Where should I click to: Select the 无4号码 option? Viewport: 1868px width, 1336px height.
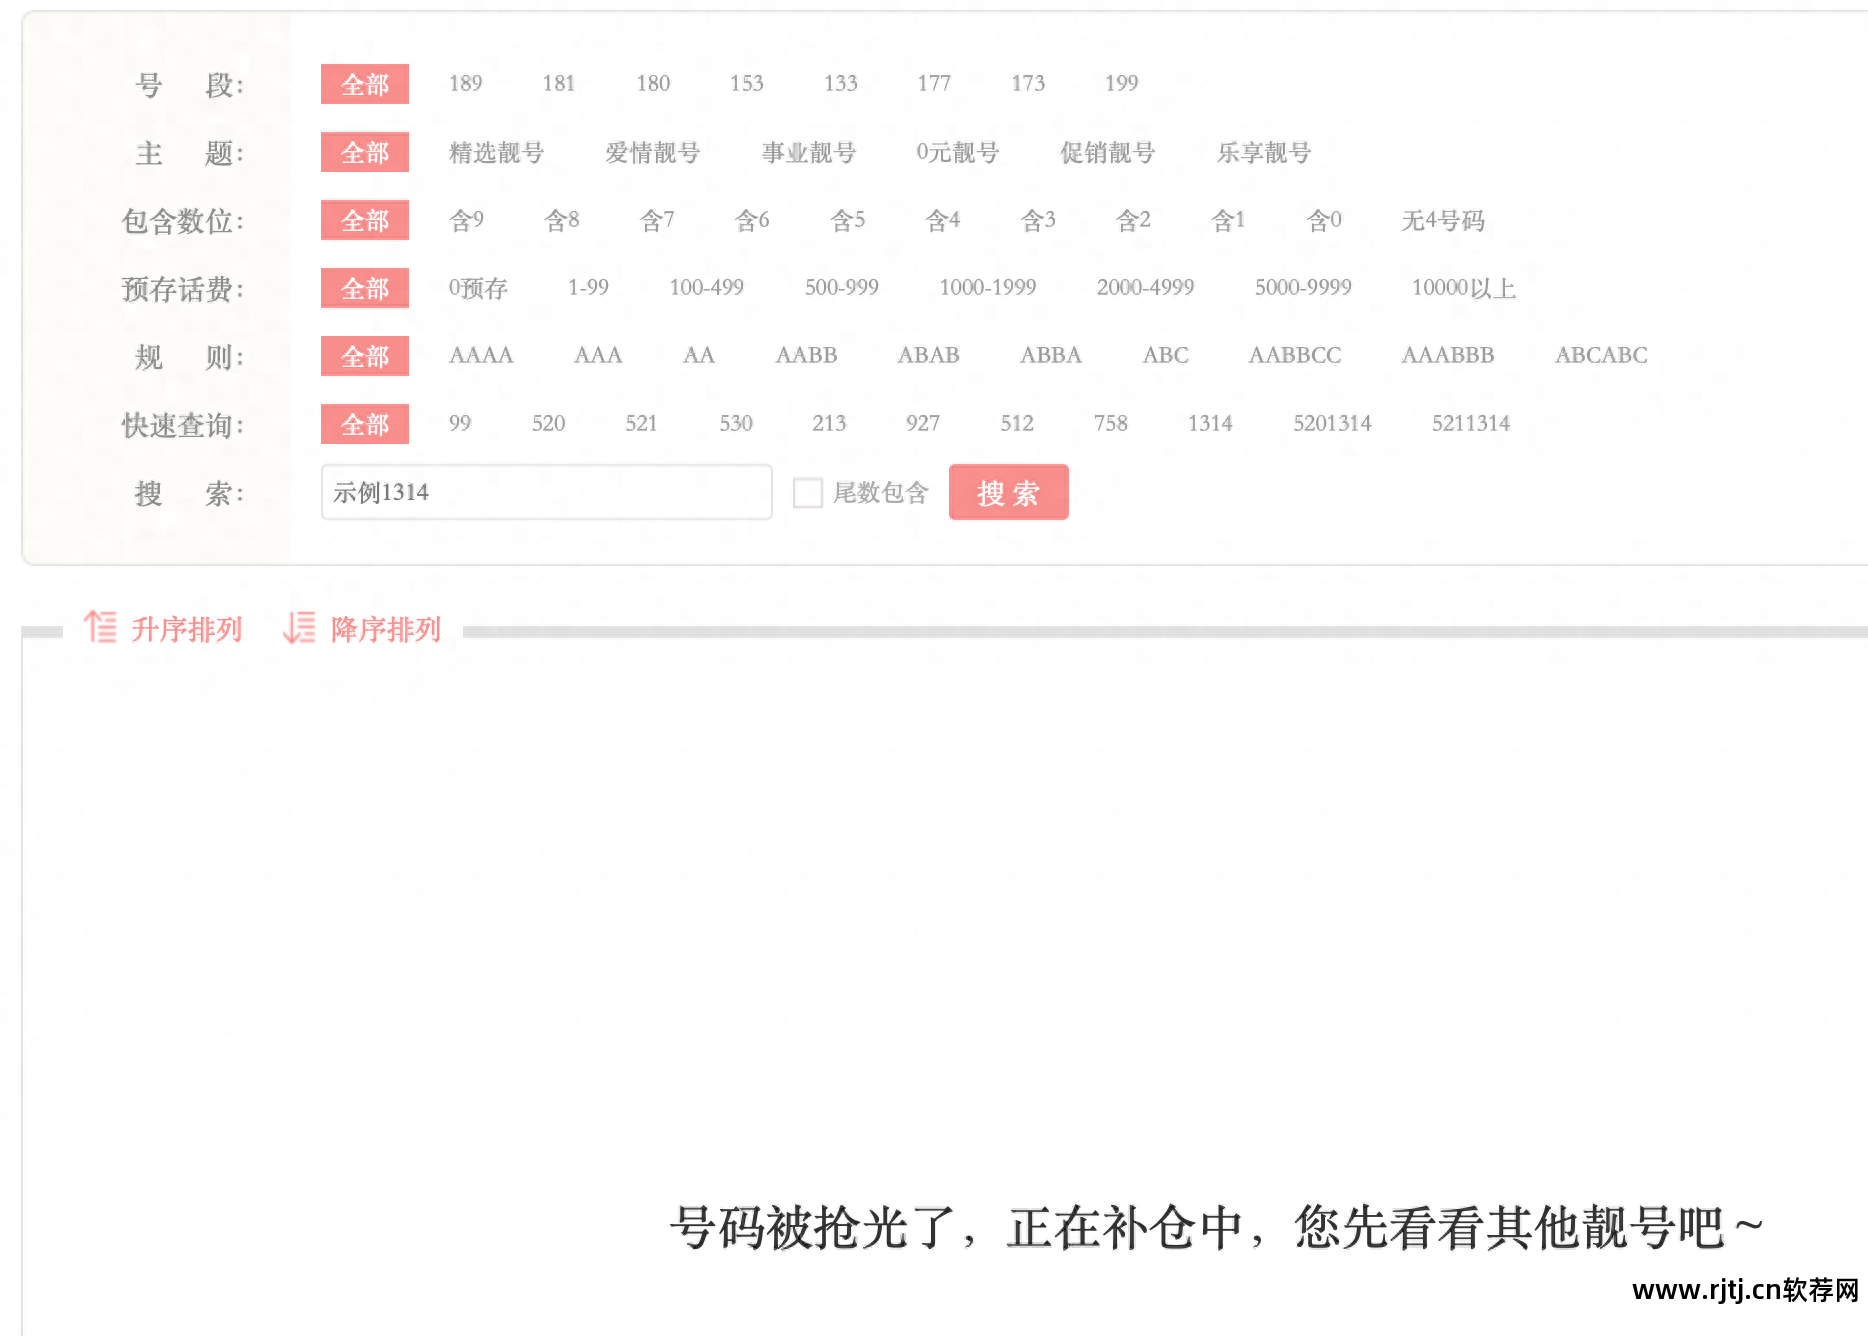(x=1443, y=221)
